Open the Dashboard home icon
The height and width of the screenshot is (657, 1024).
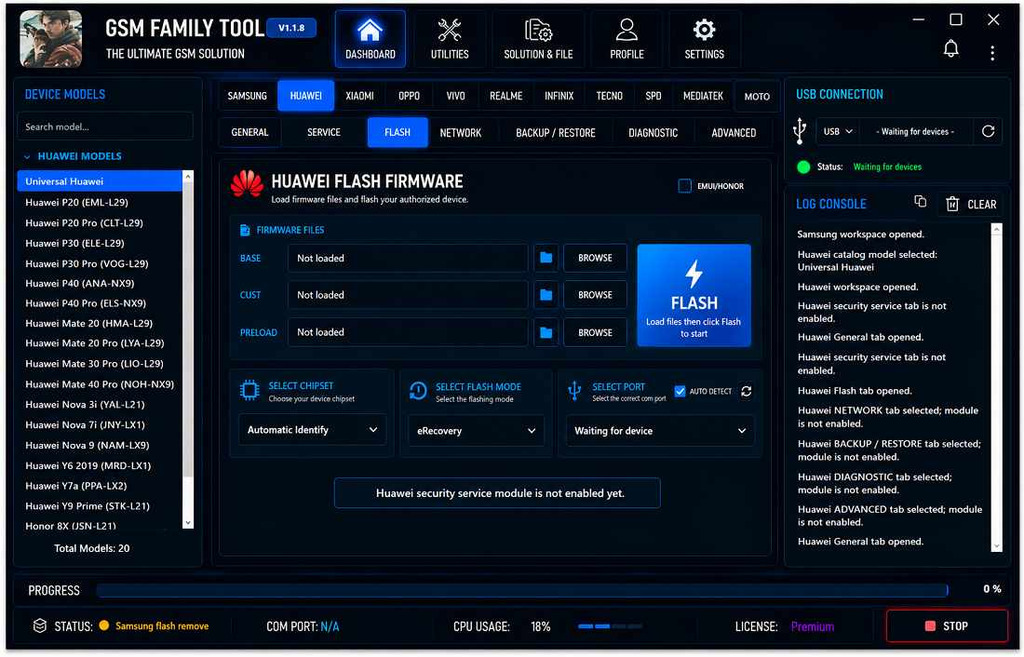[x=370, y=30]
